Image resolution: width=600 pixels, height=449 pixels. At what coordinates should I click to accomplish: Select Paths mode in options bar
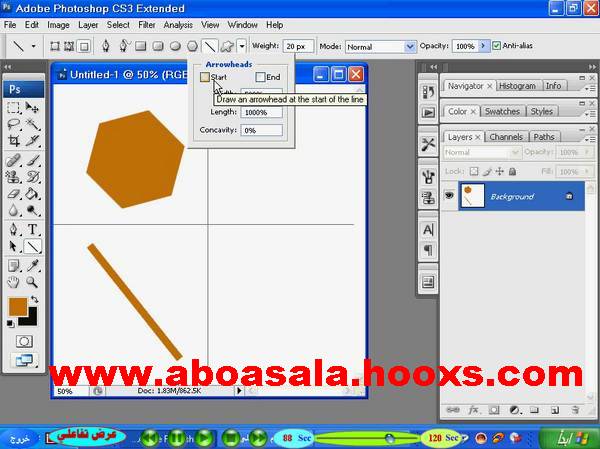(69, 46)
